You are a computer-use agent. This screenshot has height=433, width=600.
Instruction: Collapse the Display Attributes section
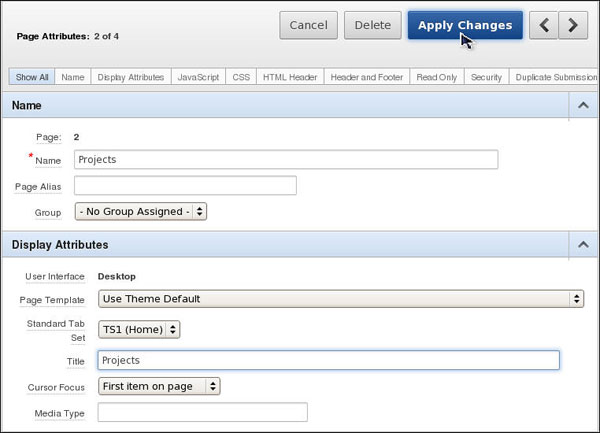click(581, 244)
